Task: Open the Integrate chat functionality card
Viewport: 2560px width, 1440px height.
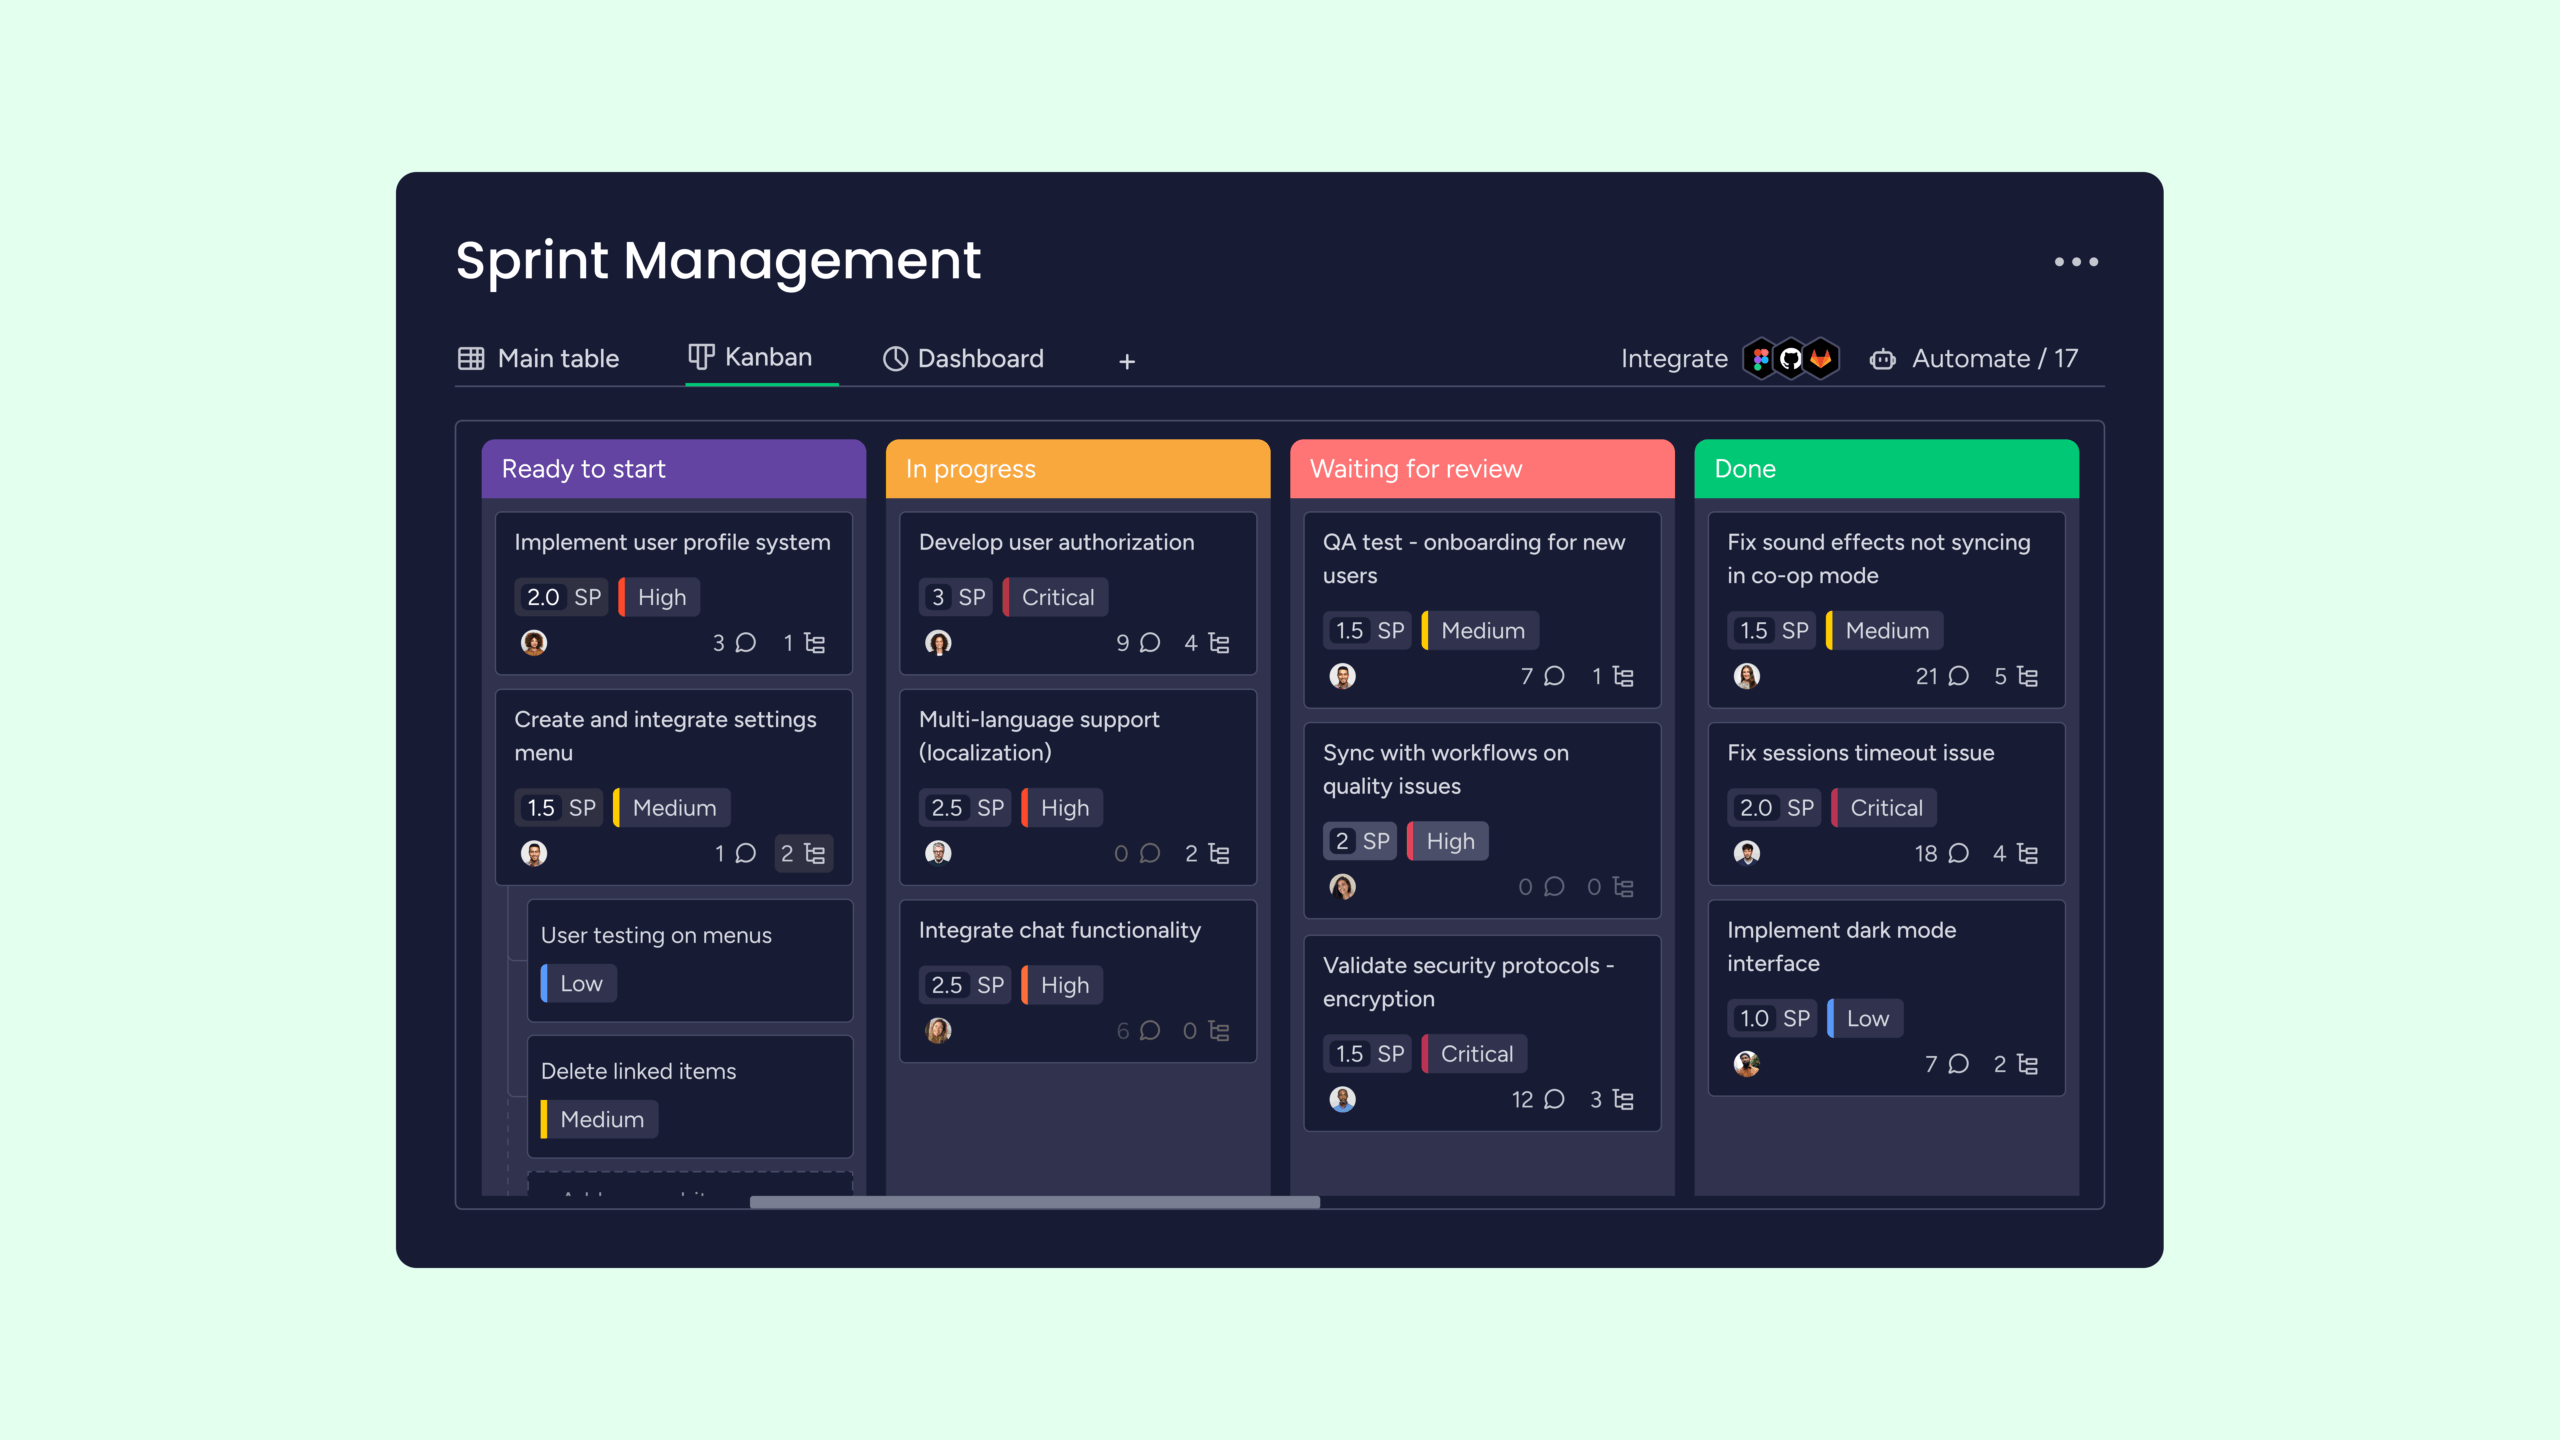Action: [1059, 931]
